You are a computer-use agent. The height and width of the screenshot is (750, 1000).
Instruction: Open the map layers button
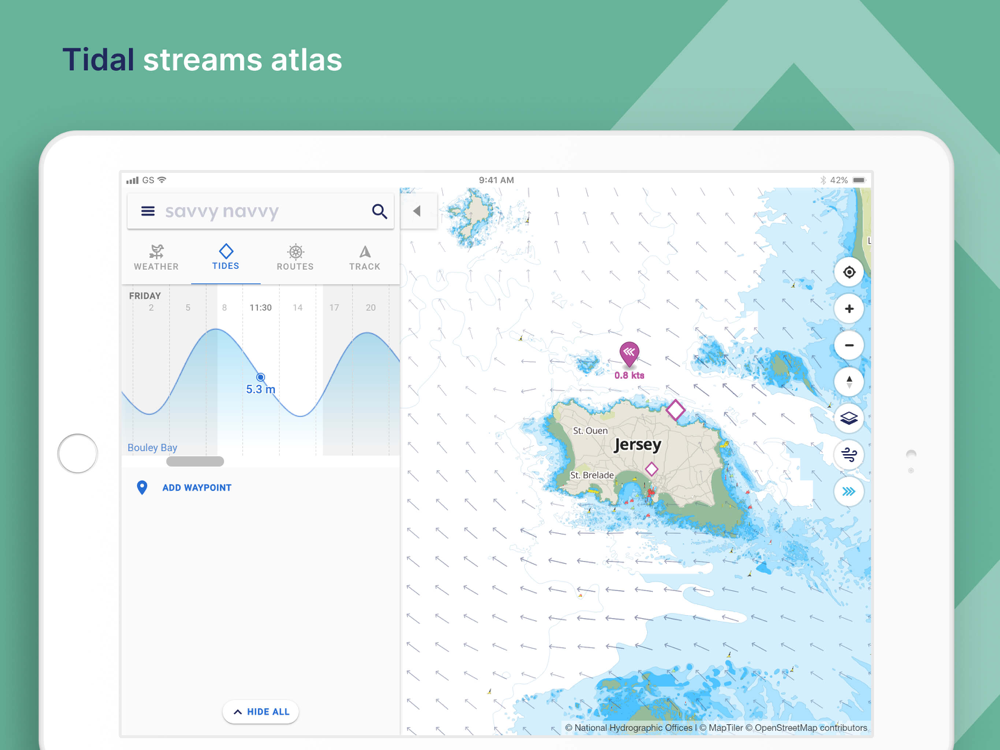click(849, 418)
